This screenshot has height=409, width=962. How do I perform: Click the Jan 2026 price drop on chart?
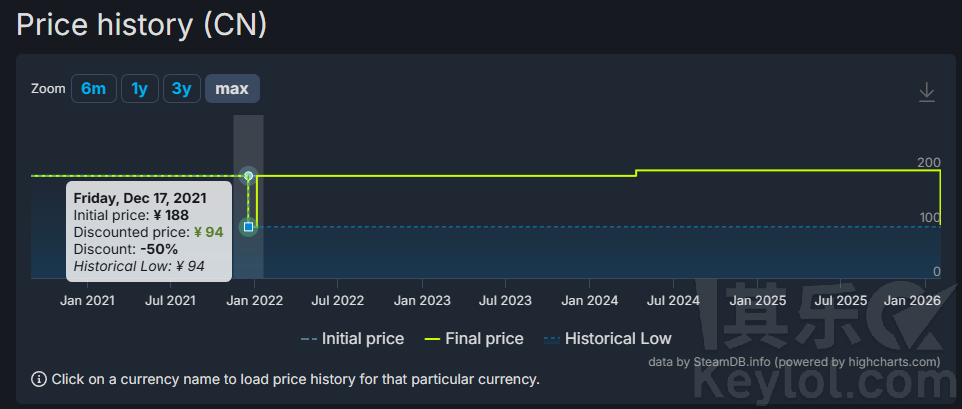[941, 197]
